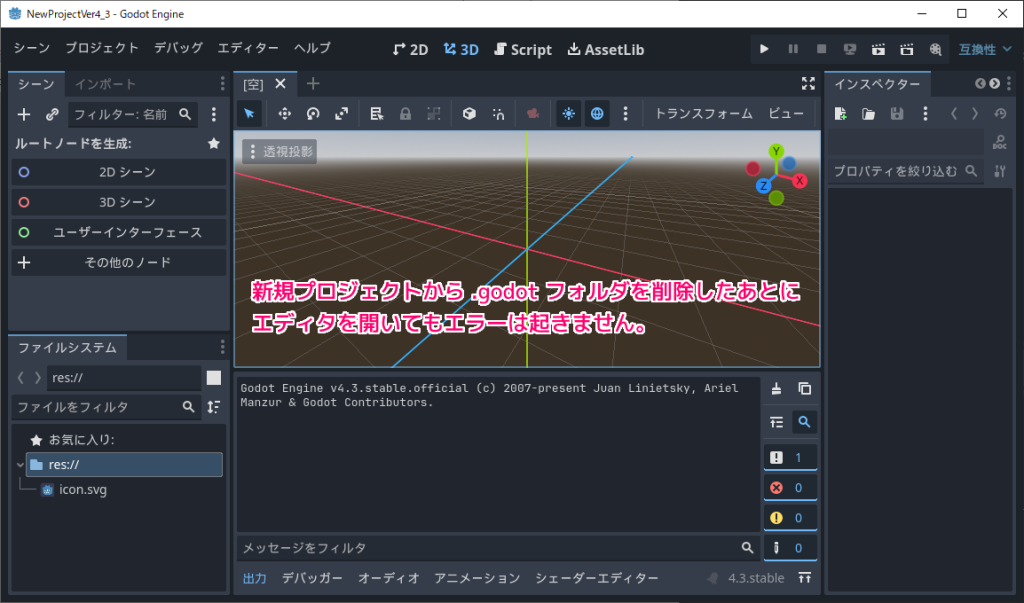1024x603 pixels.
Task: Toggle the search filter in output messages
Action: pyautogui.click(x=805, y=422)
